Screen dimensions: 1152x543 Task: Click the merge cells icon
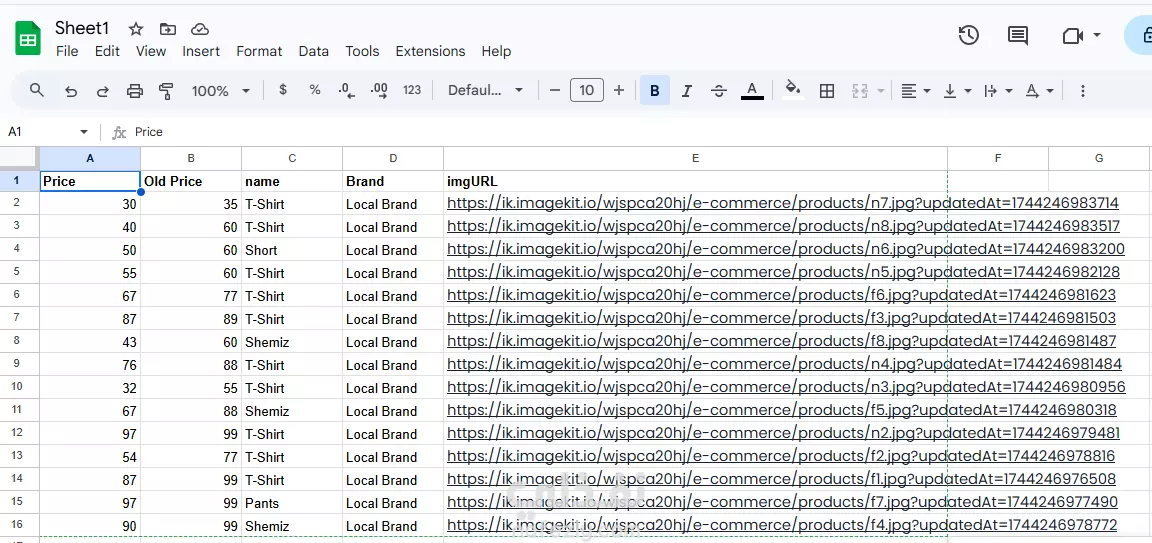(x=860, y=90)
